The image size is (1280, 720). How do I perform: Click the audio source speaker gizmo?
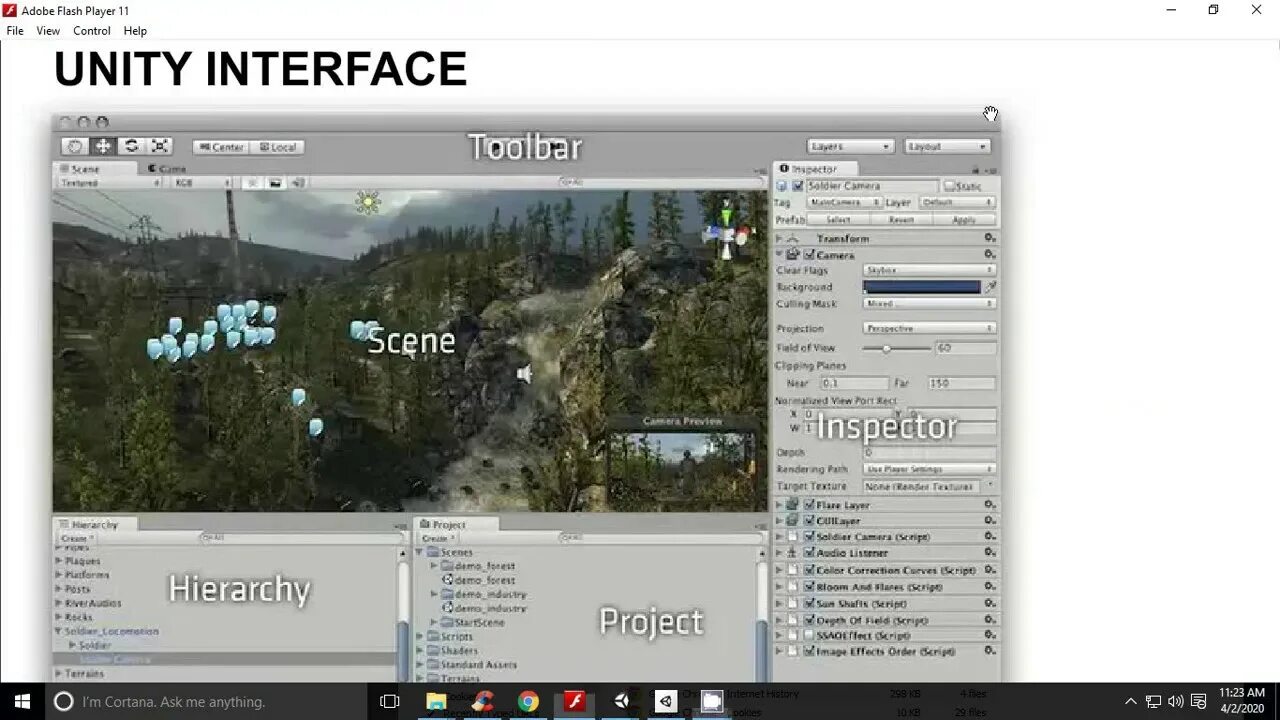tap(524, 374)
